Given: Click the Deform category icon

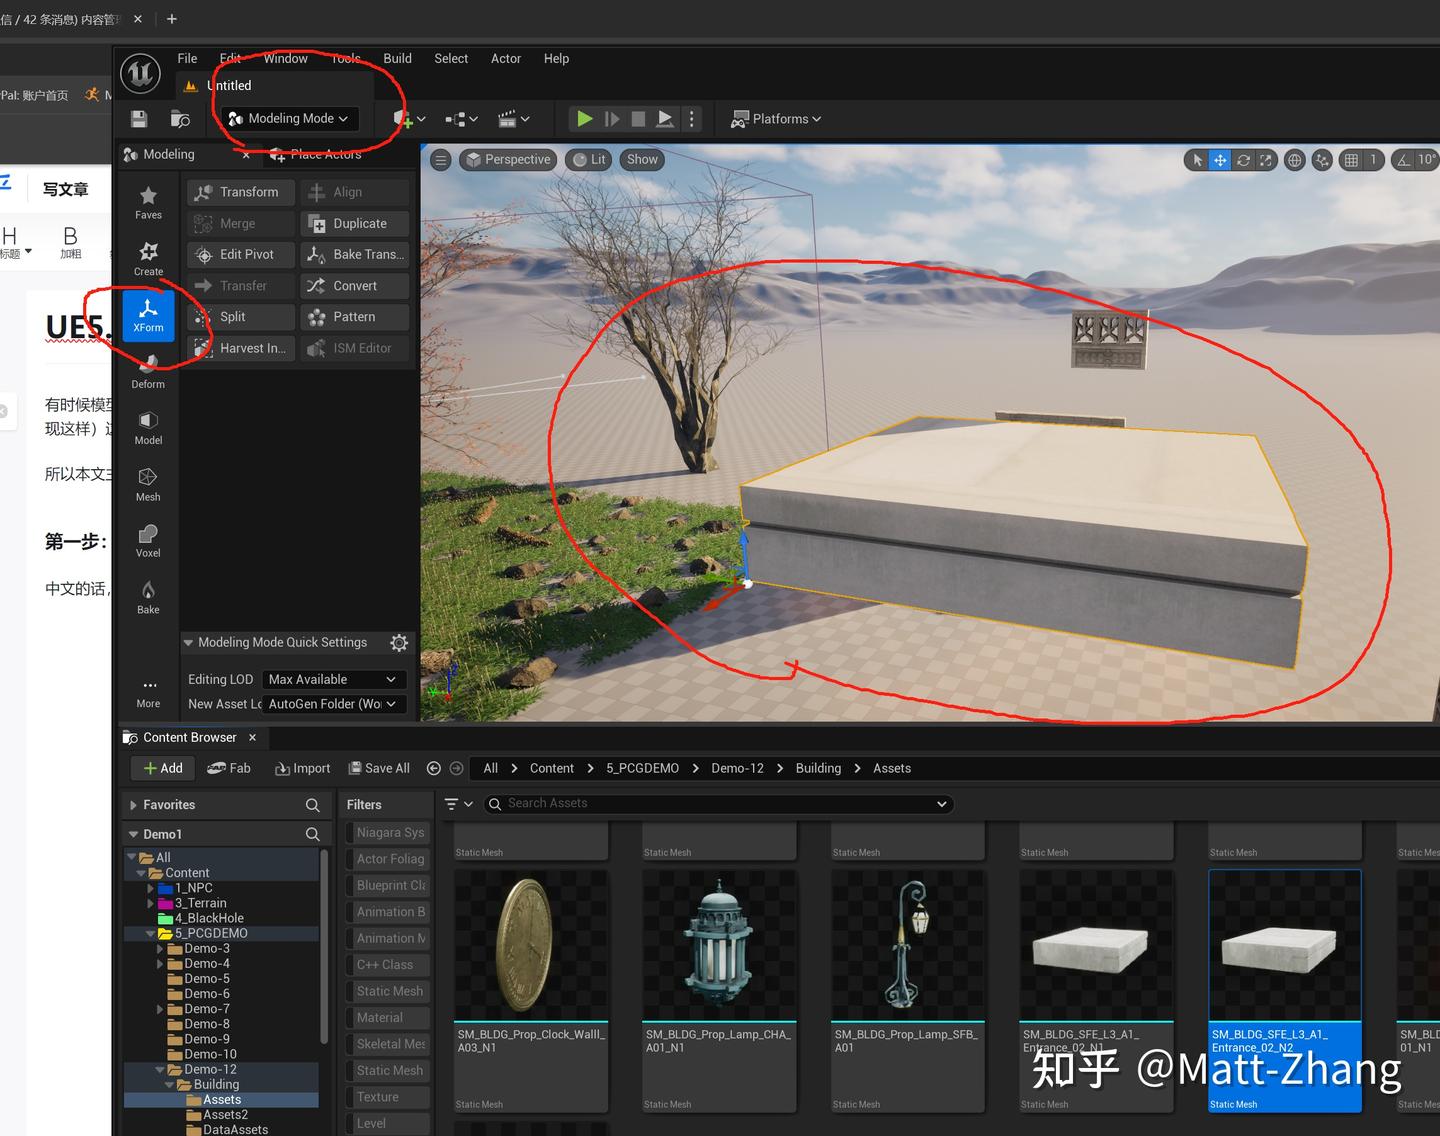Looking at the screenshot, I should point(148,371).
